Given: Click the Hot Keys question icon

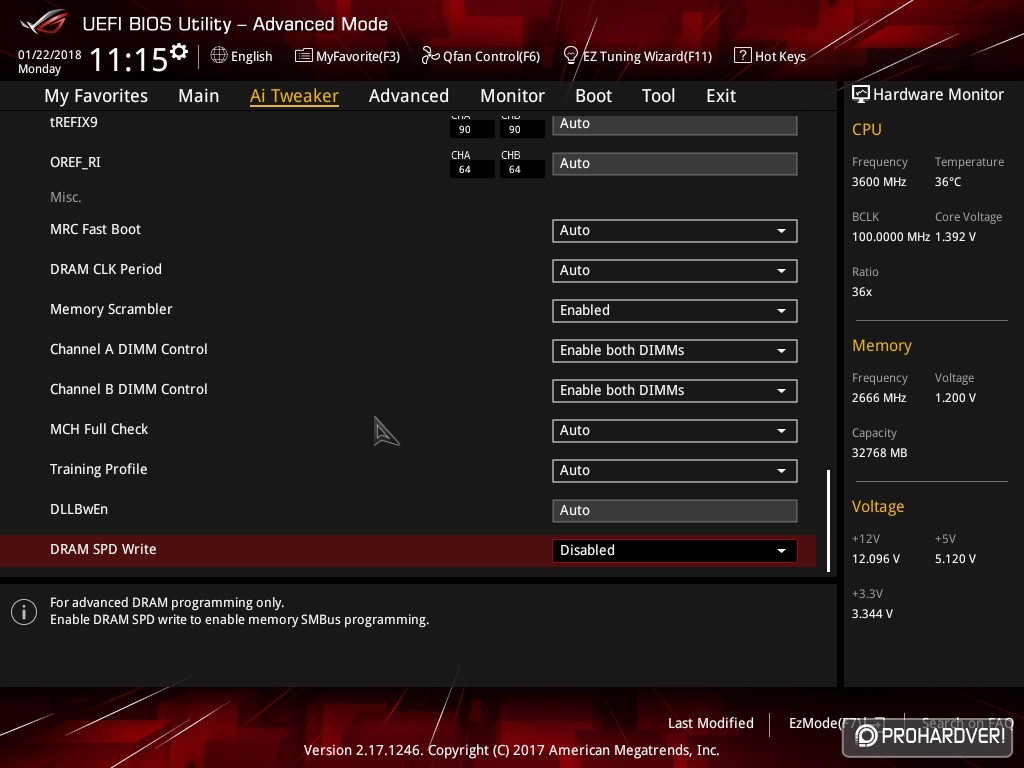Looking at the screenshot, I should click(x=743, y=56).
